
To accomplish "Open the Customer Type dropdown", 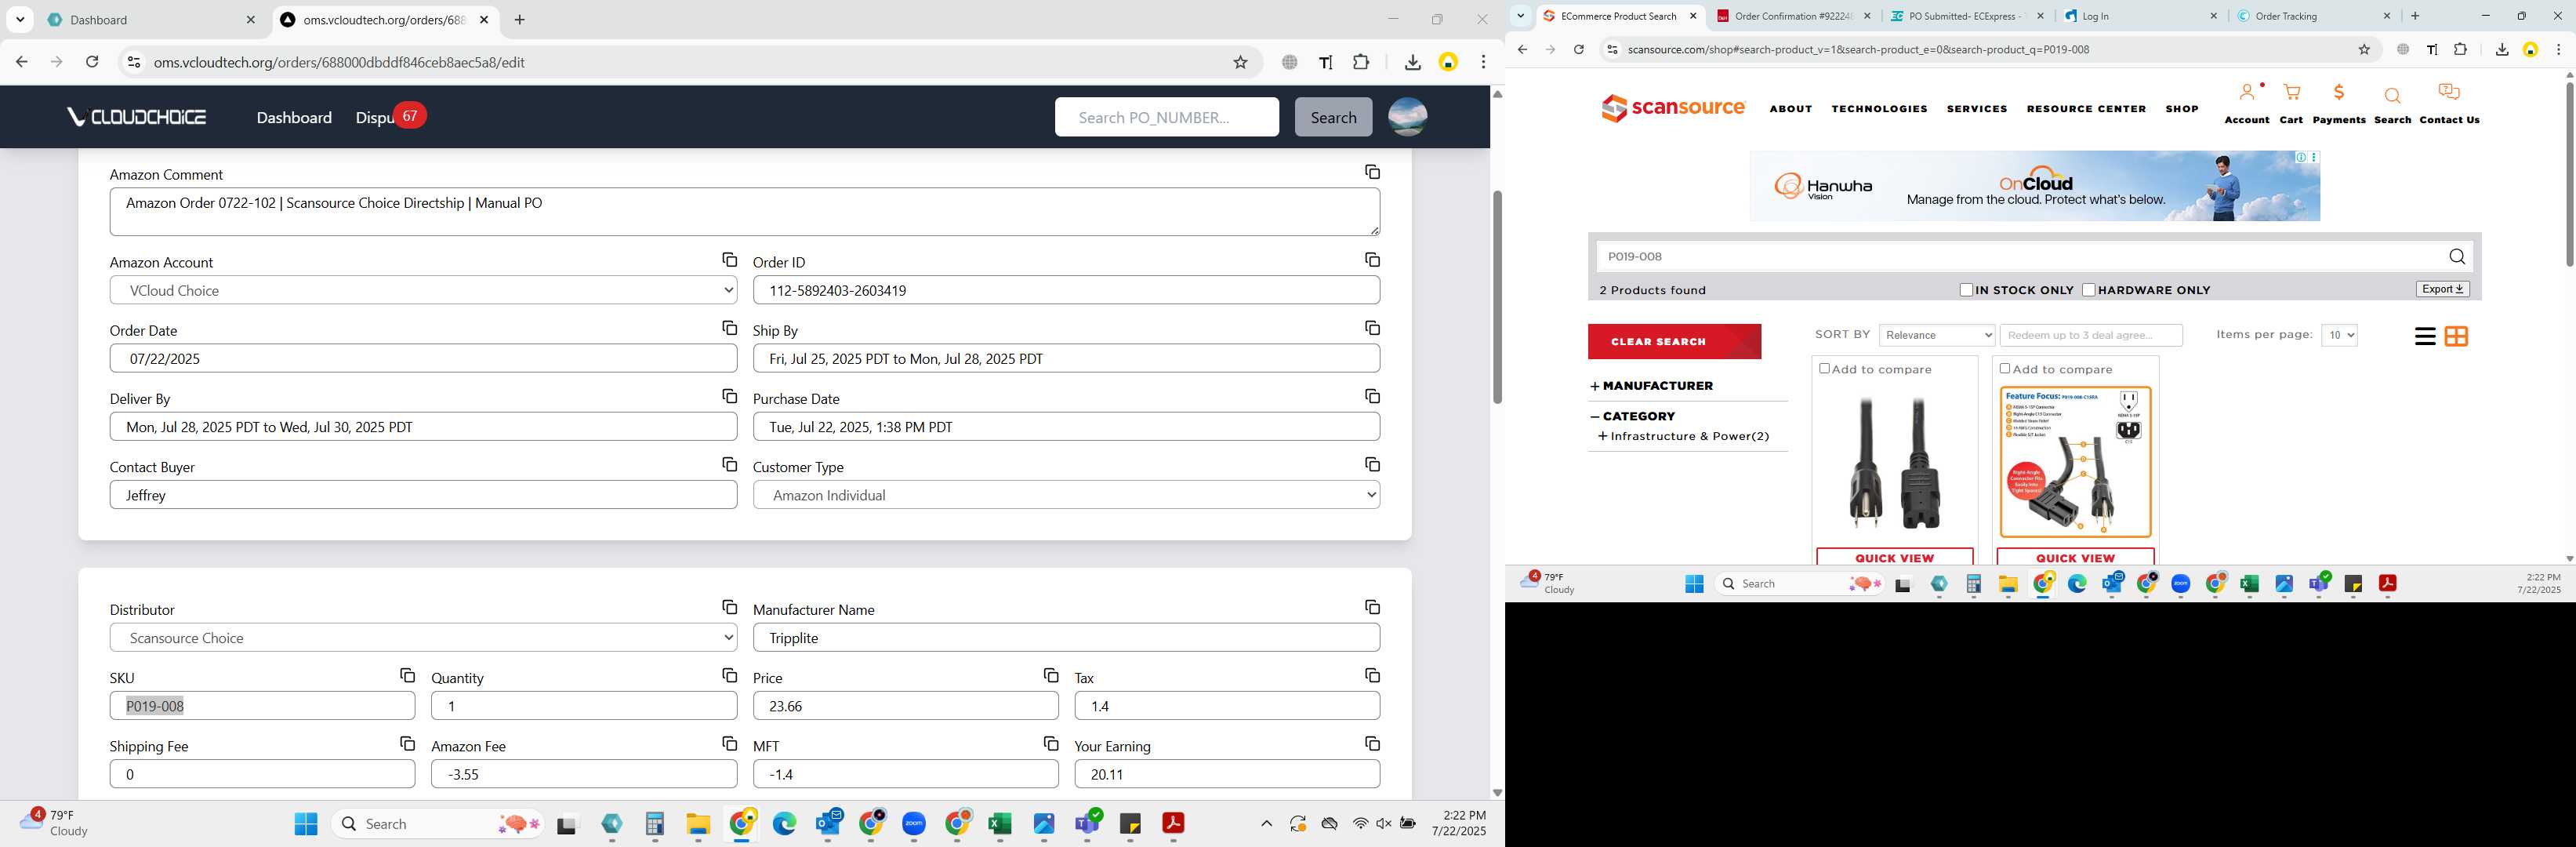I will tap(1066, 495).
